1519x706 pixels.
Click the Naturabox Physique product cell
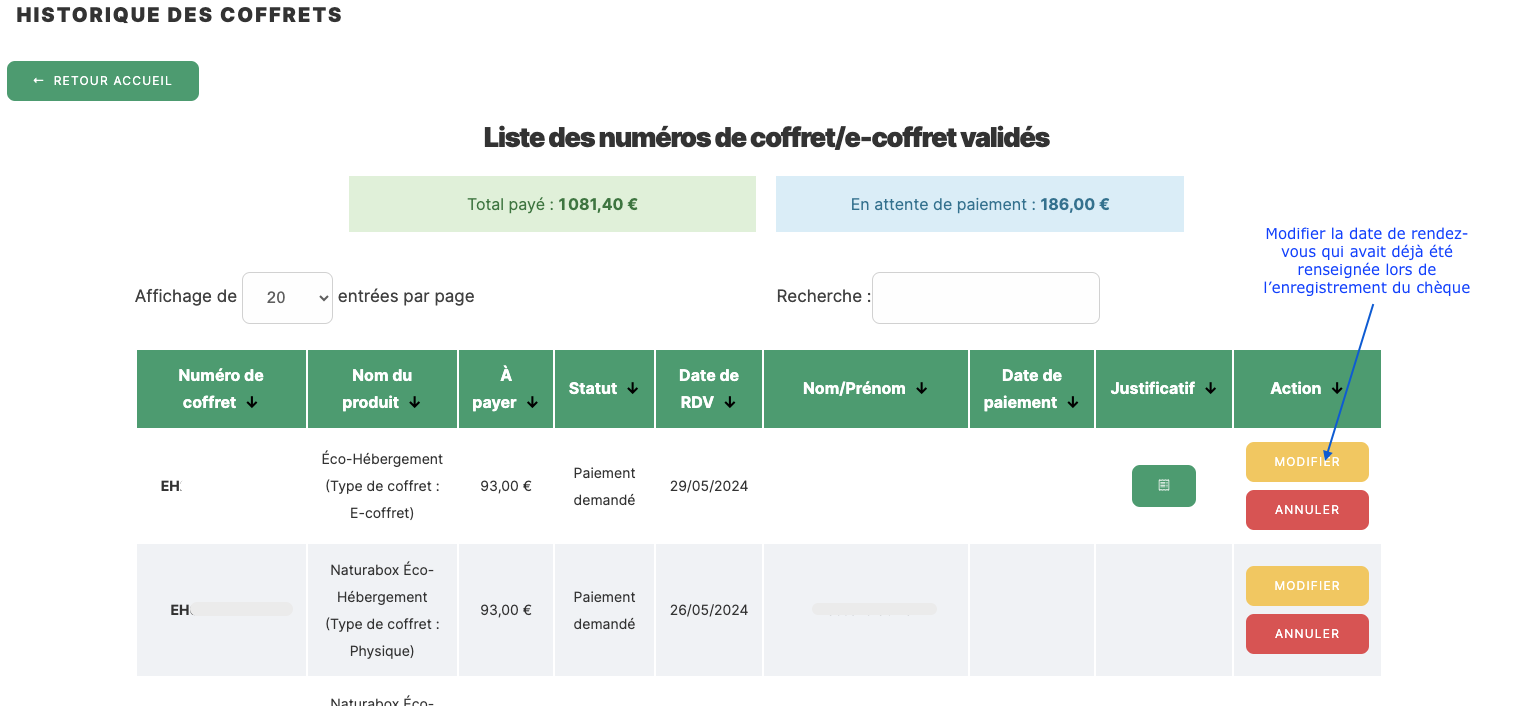(x=382, y=610)
